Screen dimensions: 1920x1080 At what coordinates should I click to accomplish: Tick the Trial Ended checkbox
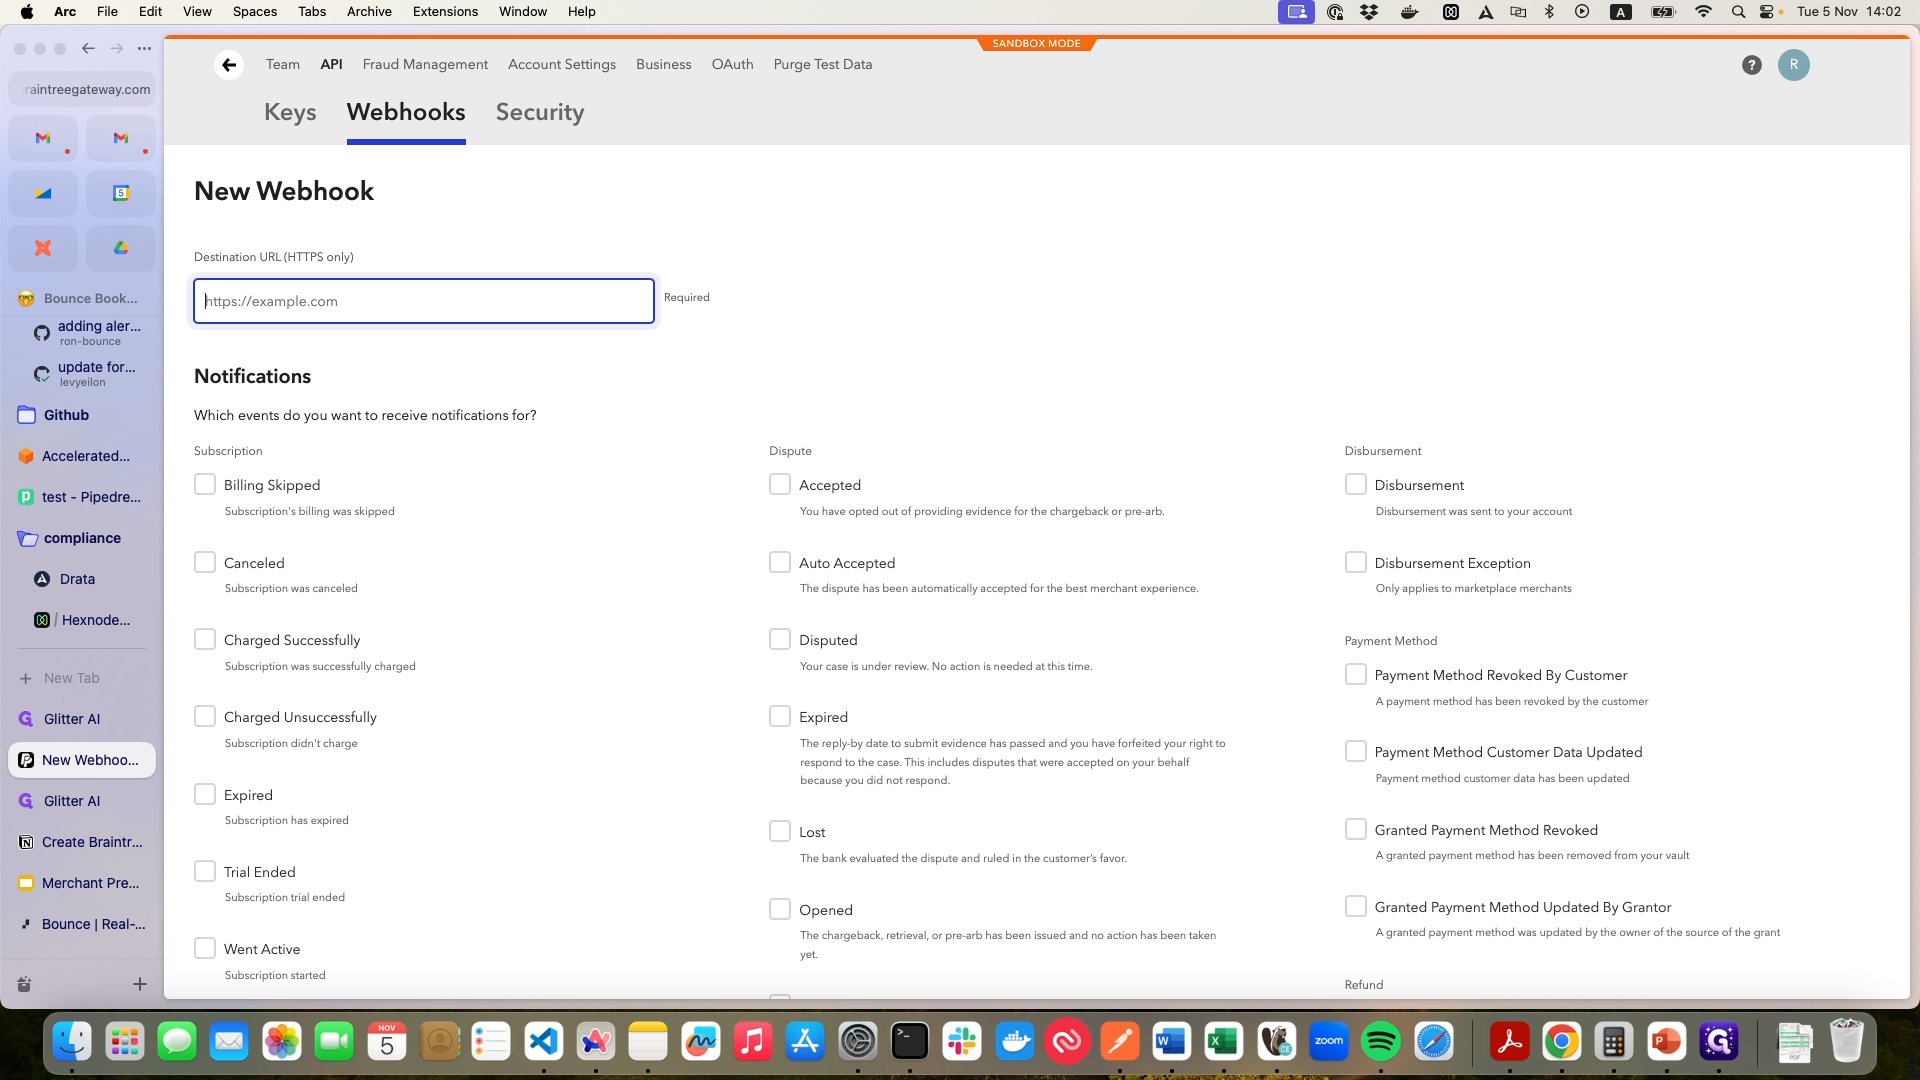[205, 871]
